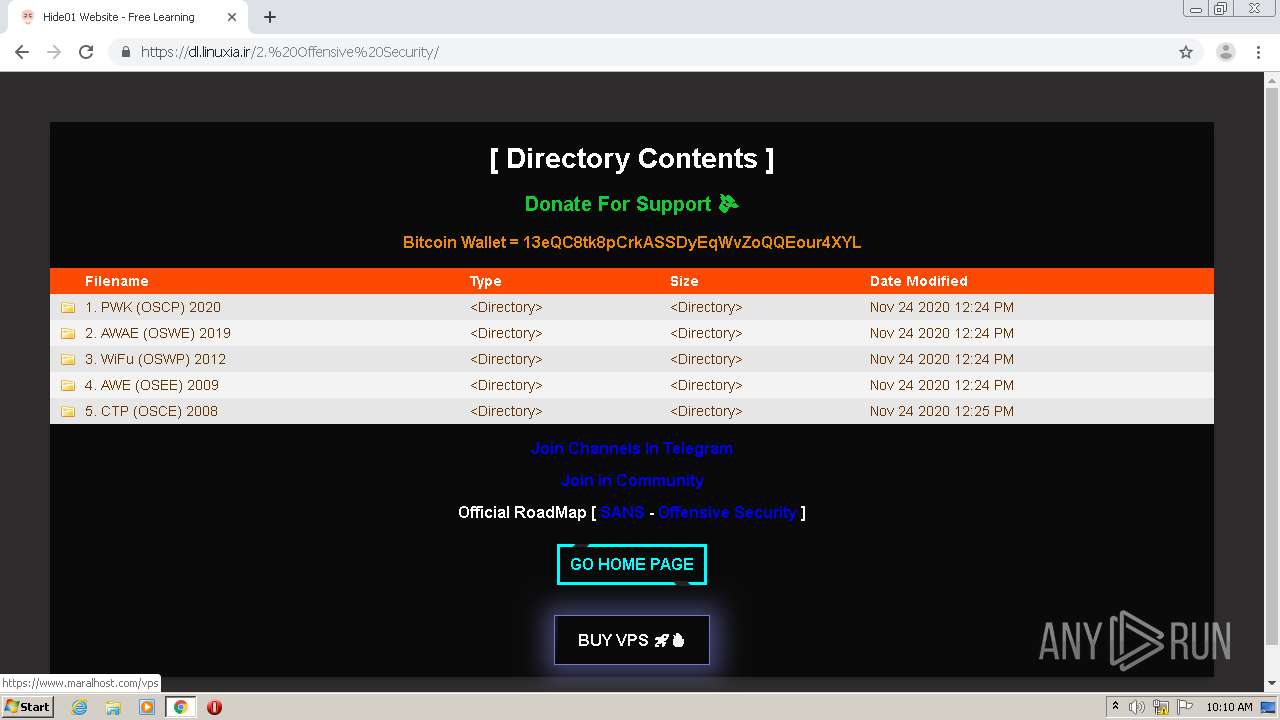The width and height of the screenshot is (1280, 720).
Task: Click folder icon for 5. CTP (OSCE) 2008
Action: point(68,411)
